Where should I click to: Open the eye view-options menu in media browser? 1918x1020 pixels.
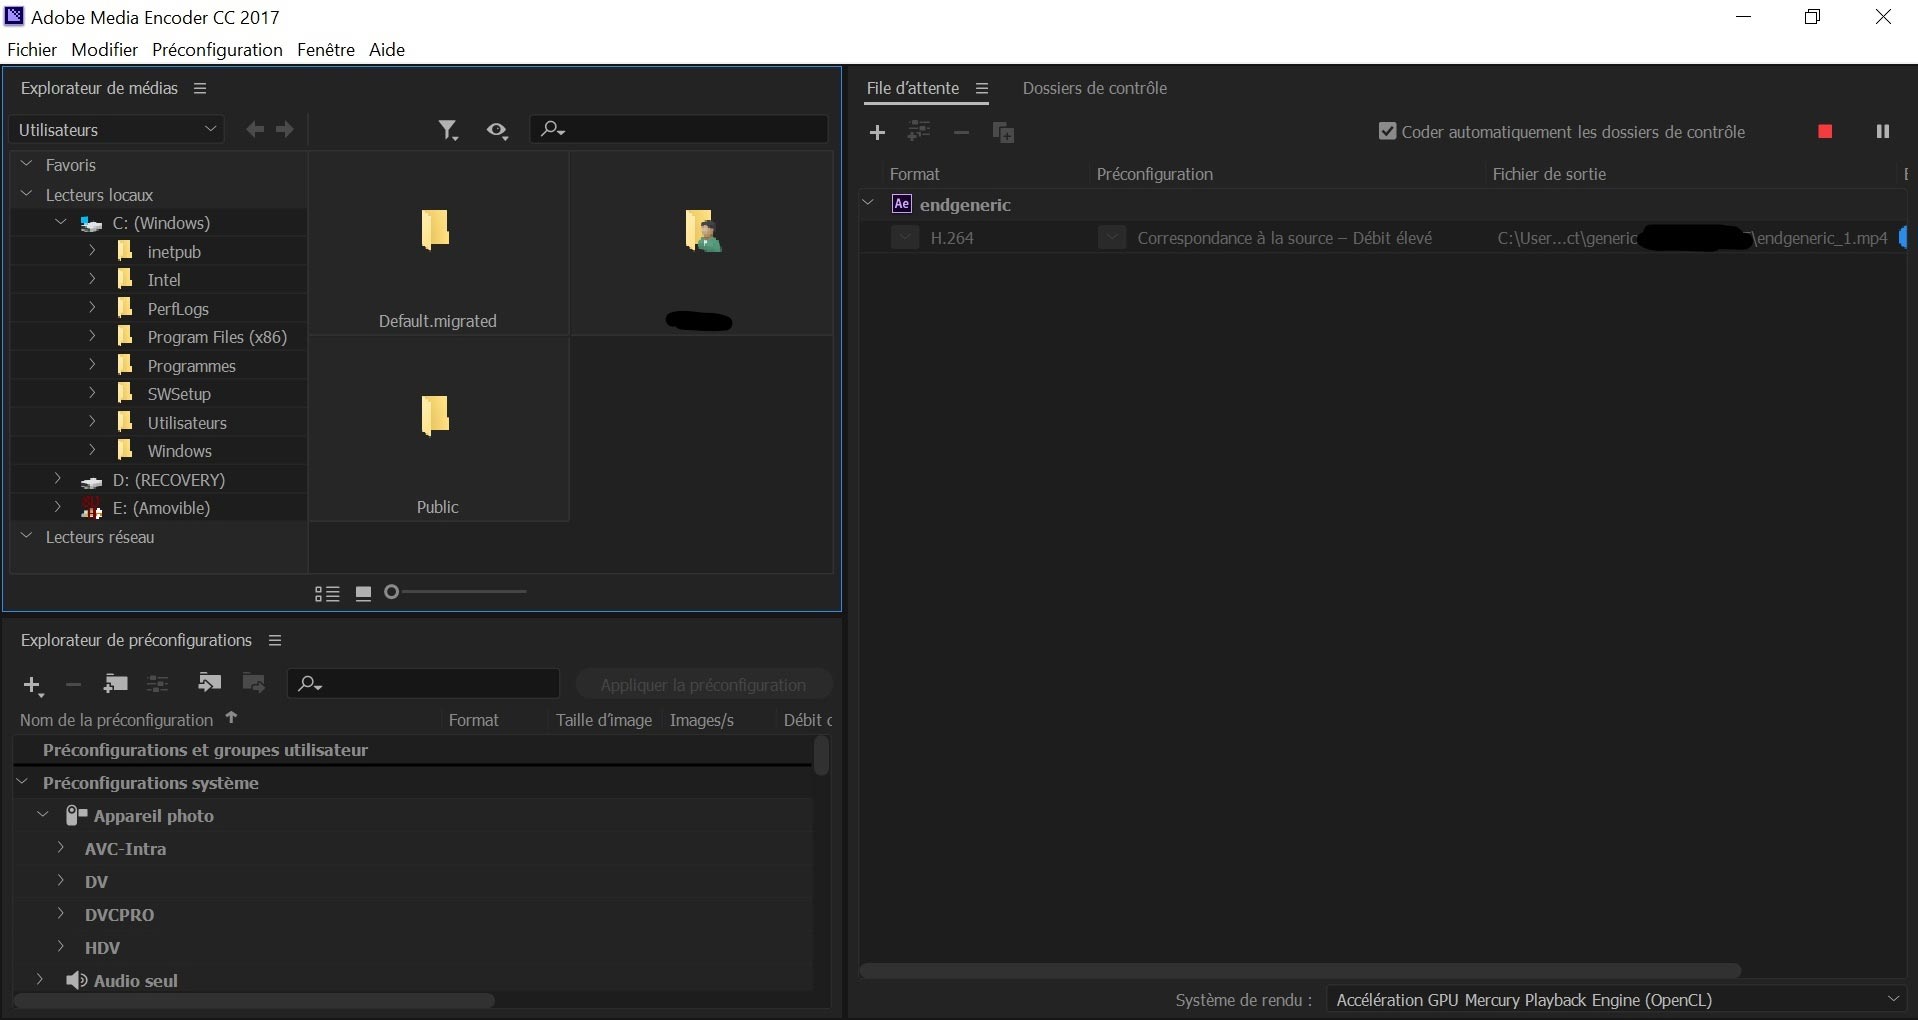point(497,130)
